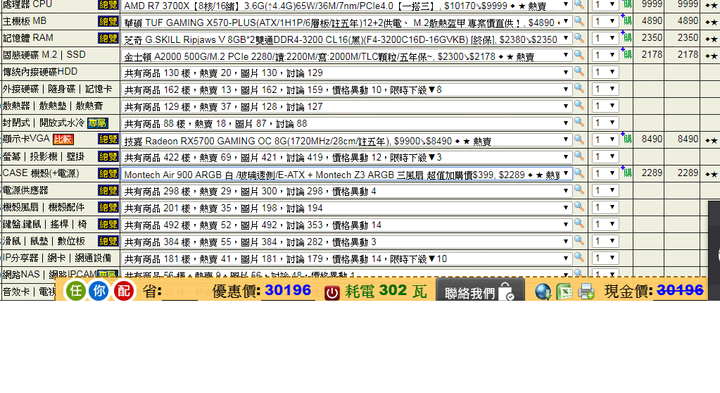Click the 2289 price in the CASE row
This screenshot has height=393, width=720.
point(652,173)
